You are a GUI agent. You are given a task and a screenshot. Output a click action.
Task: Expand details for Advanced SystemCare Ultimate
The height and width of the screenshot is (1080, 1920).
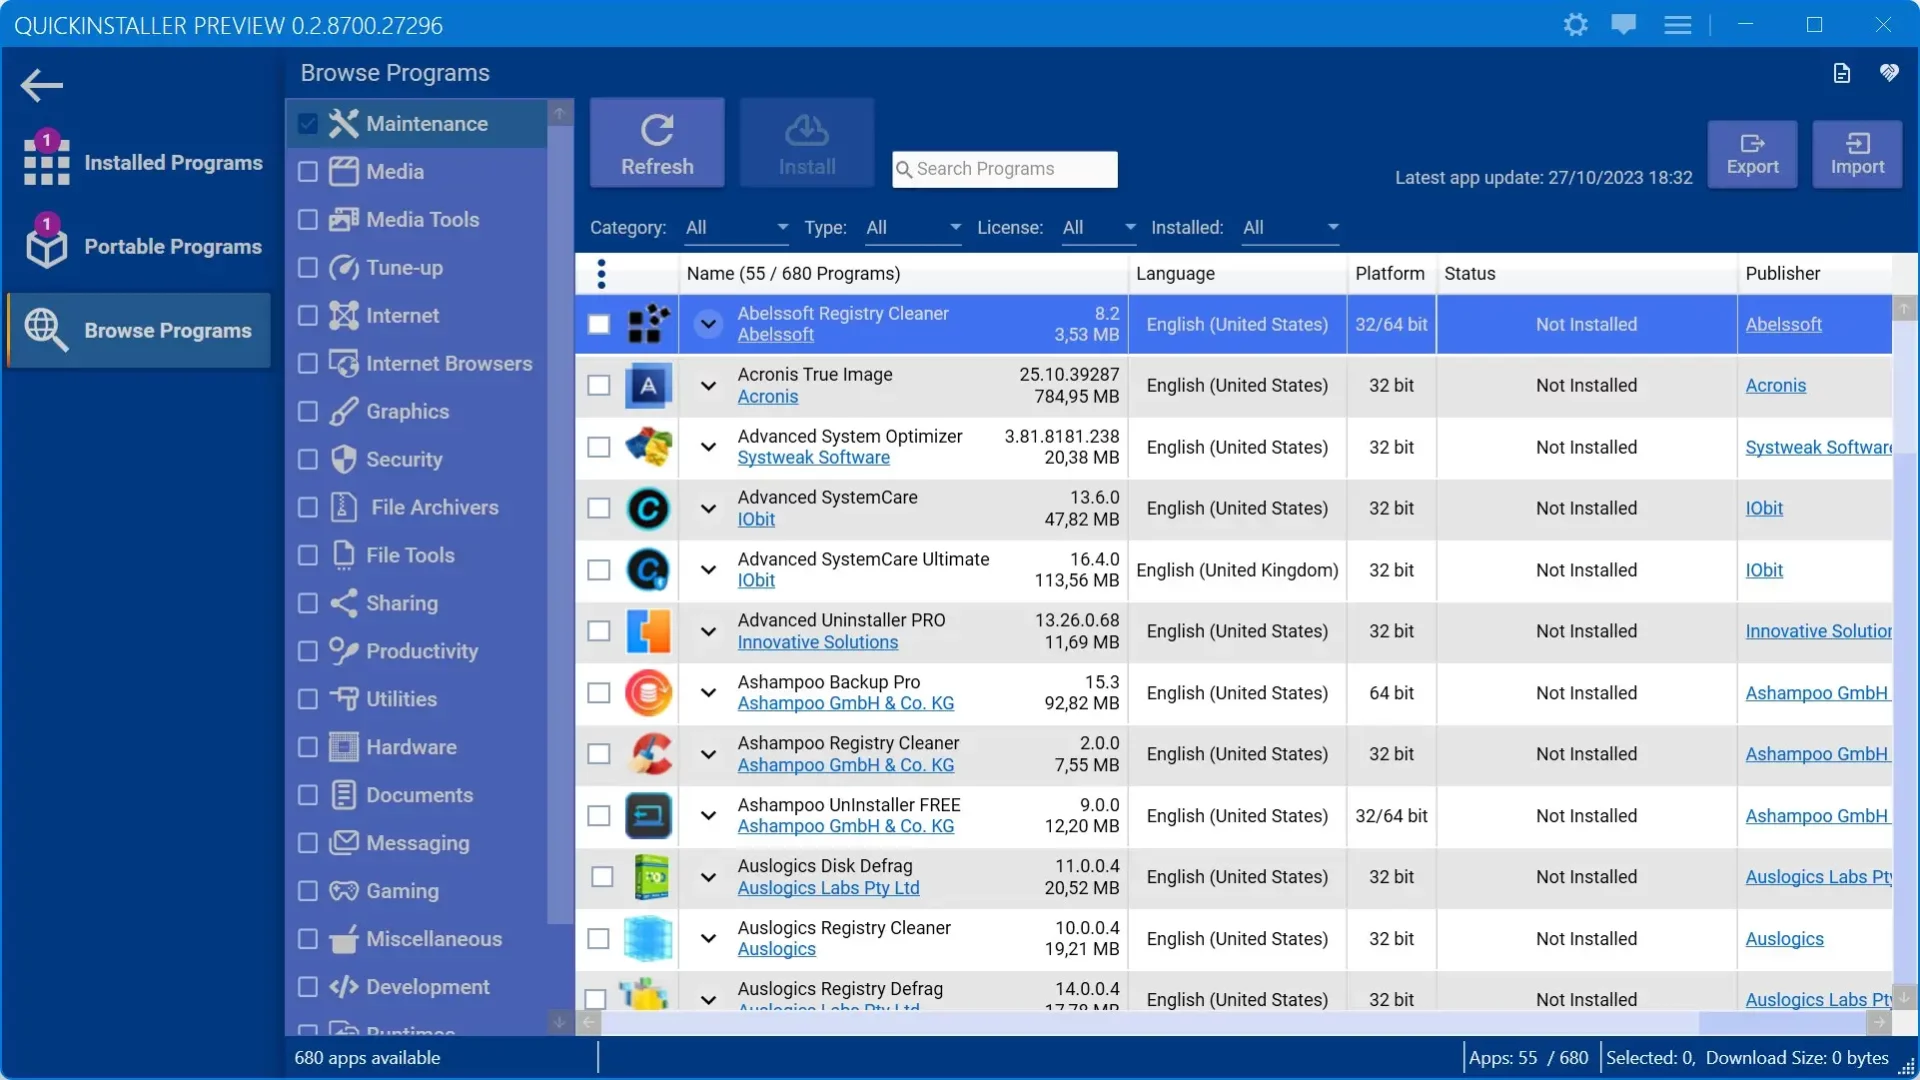tap(708, 570)
